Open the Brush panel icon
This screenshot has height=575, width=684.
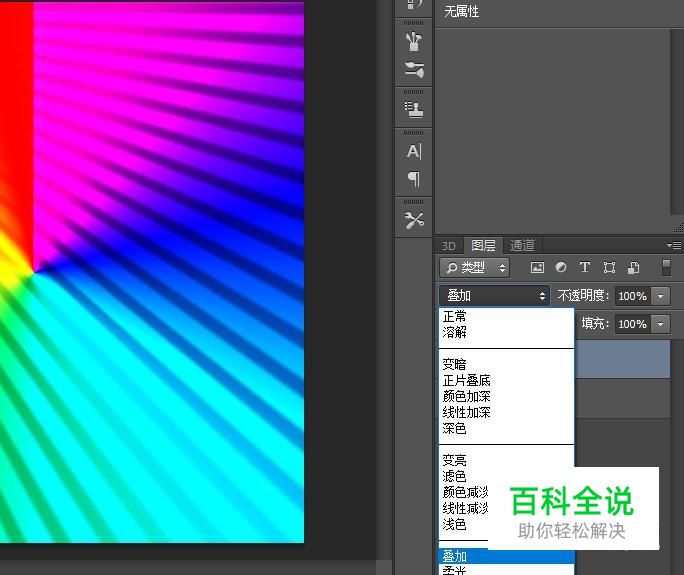point(414,41)
